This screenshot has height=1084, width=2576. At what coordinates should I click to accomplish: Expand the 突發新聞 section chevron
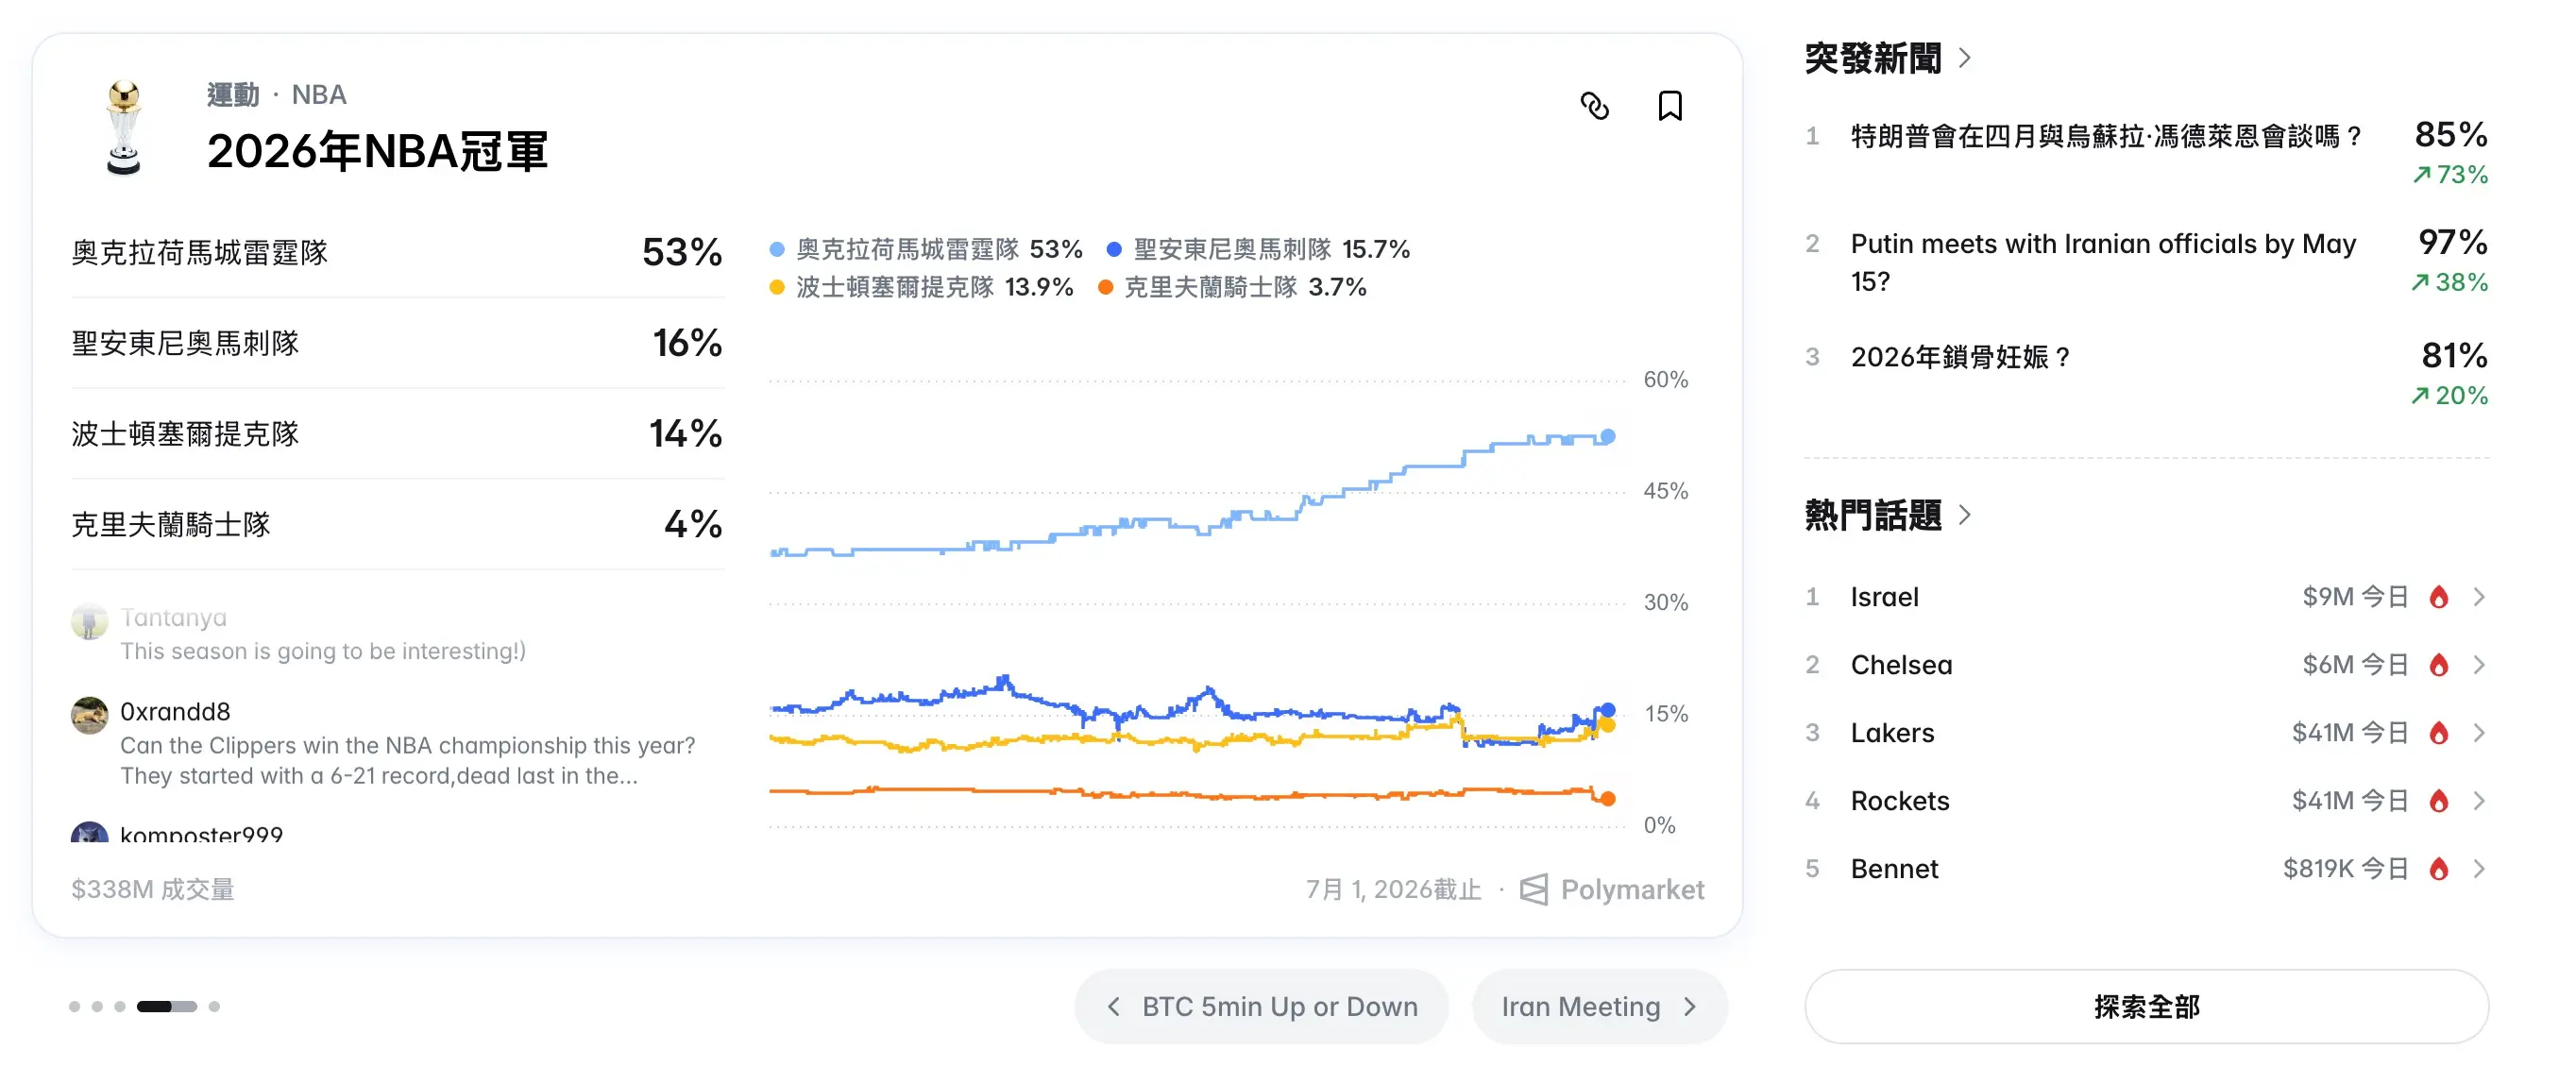[x=1964, y=58]
